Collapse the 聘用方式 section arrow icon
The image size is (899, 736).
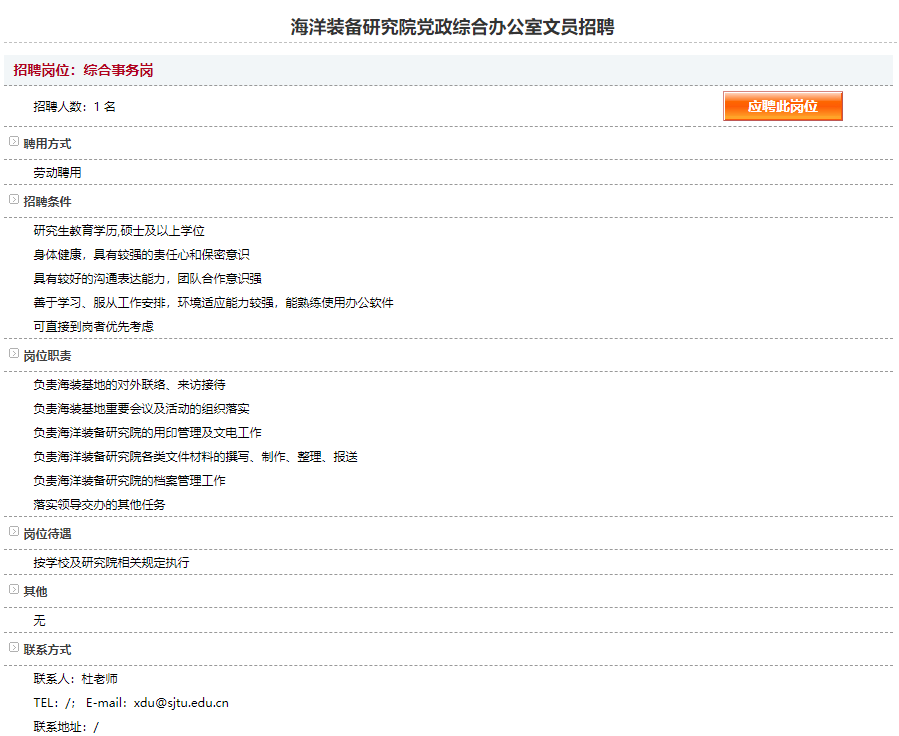[x=14, y=141]
